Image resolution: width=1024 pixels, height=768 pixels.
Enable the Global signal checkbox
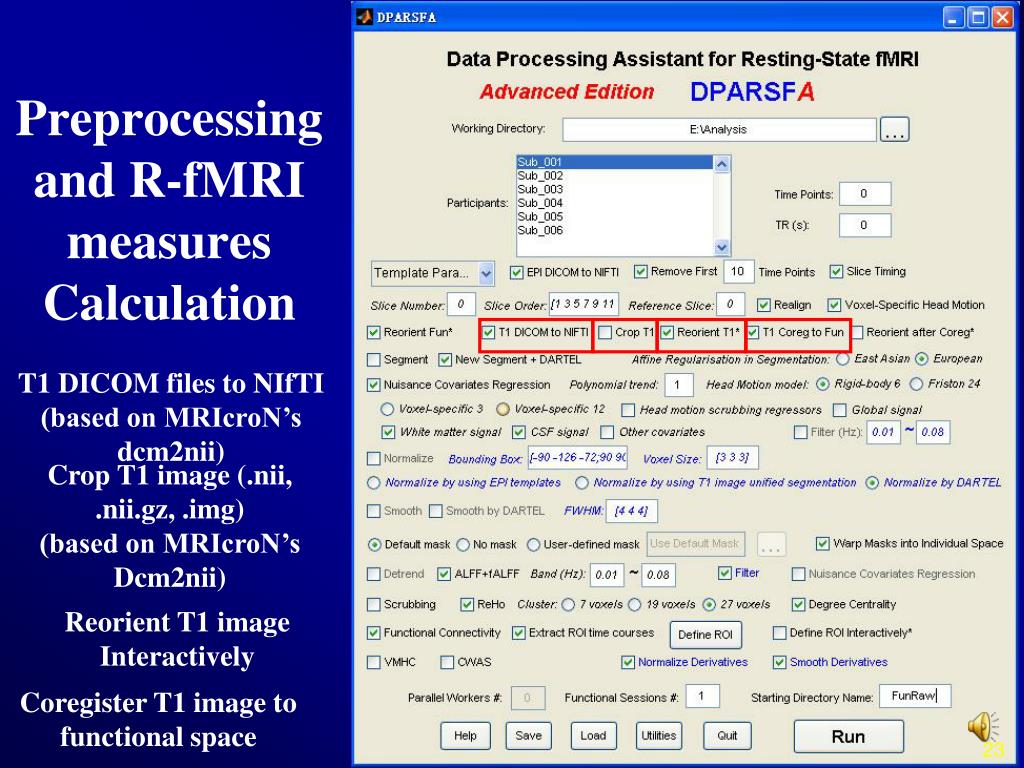[840, 410]
